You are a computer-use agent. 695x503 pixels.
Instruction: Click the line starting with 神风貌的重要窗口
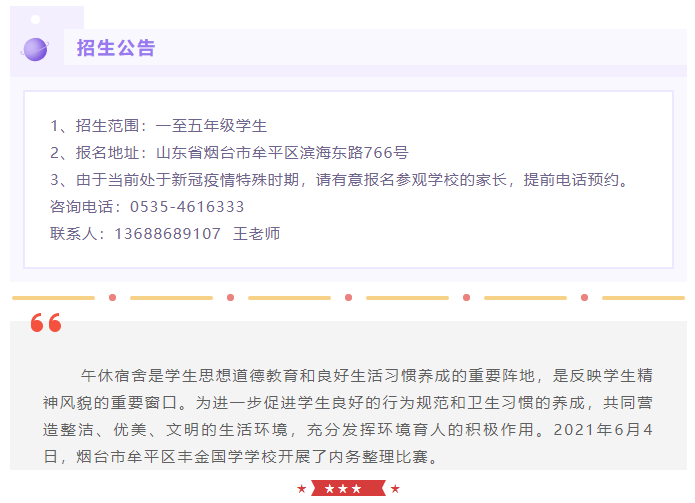click(348, 403)
